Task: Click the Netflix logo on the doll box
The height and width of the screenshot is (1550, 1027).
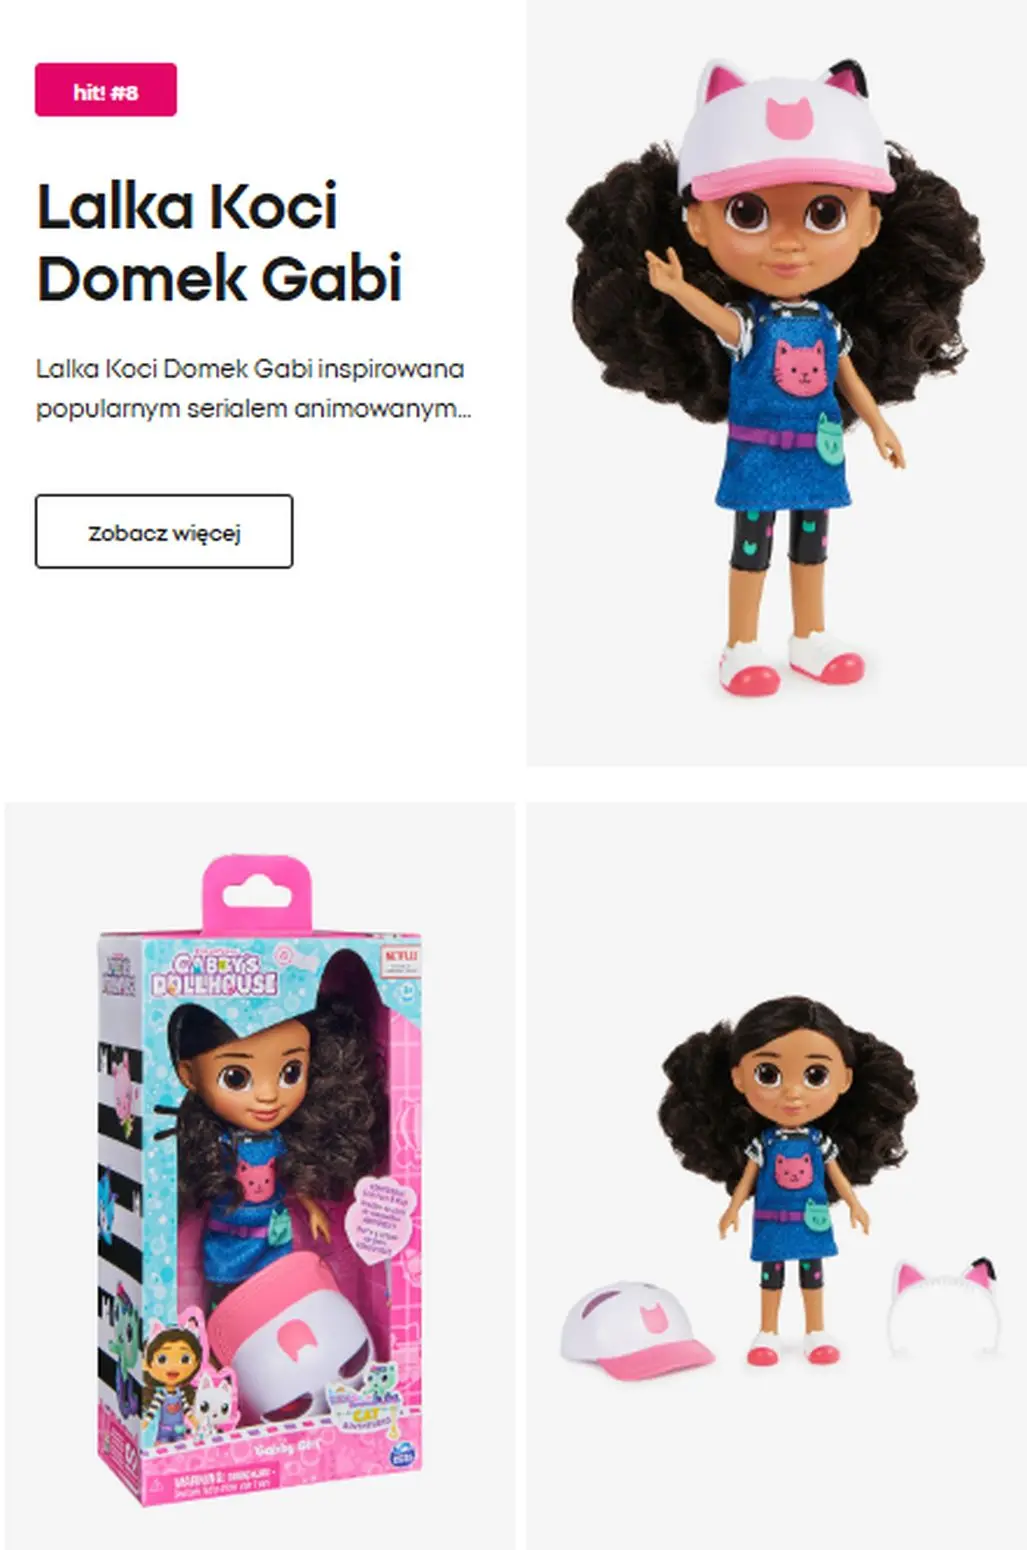Action: tap(401, 959)
